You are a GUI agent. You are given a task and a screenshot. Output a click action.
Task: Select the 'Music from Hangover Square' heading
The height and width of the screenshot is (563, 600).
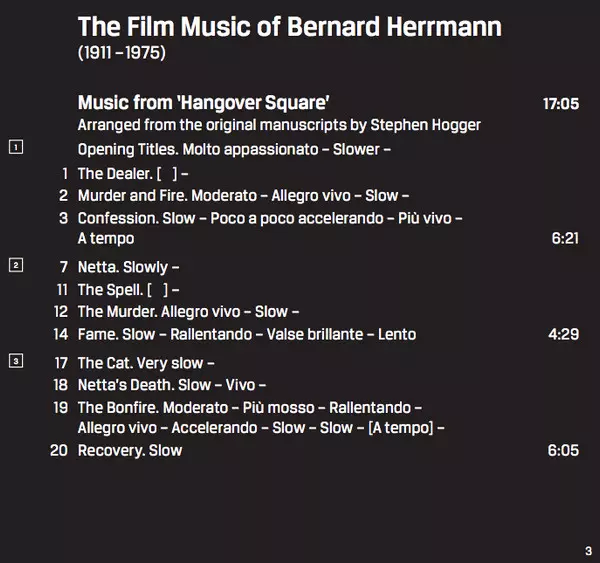tap(204, 103)
